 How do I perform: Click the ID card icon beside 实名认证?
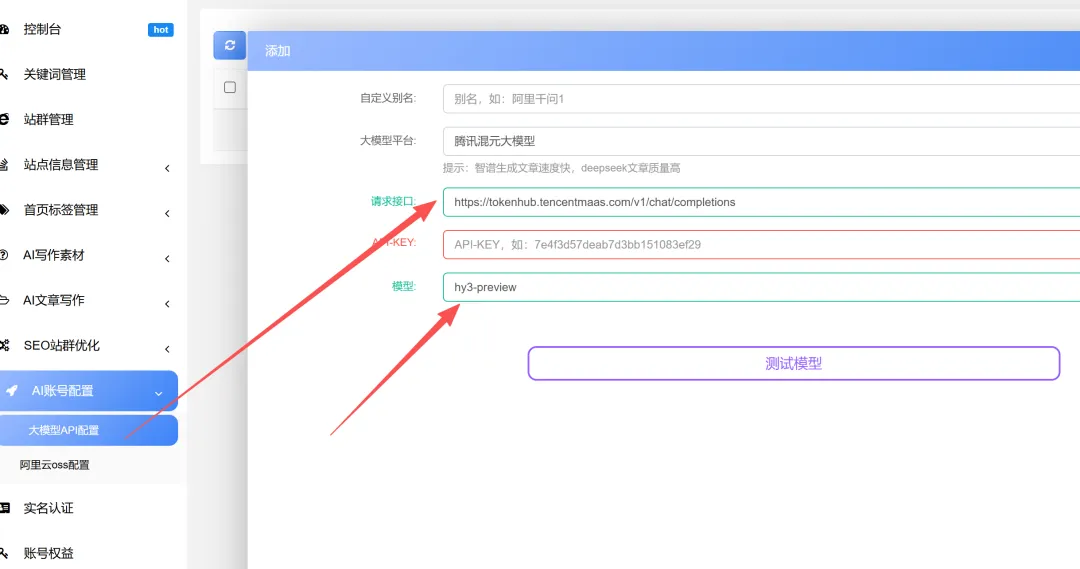4,508
